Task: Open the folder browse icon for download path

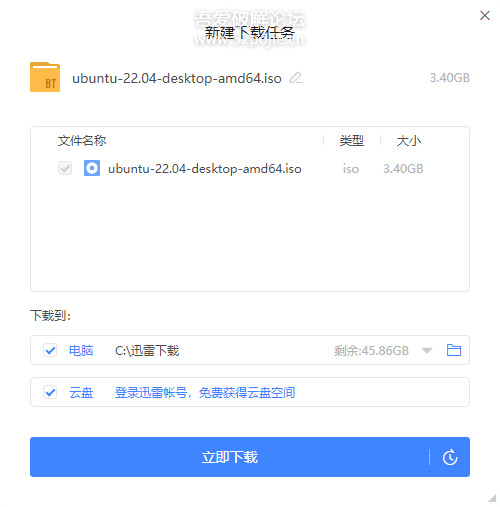Action: coord(454,350)
